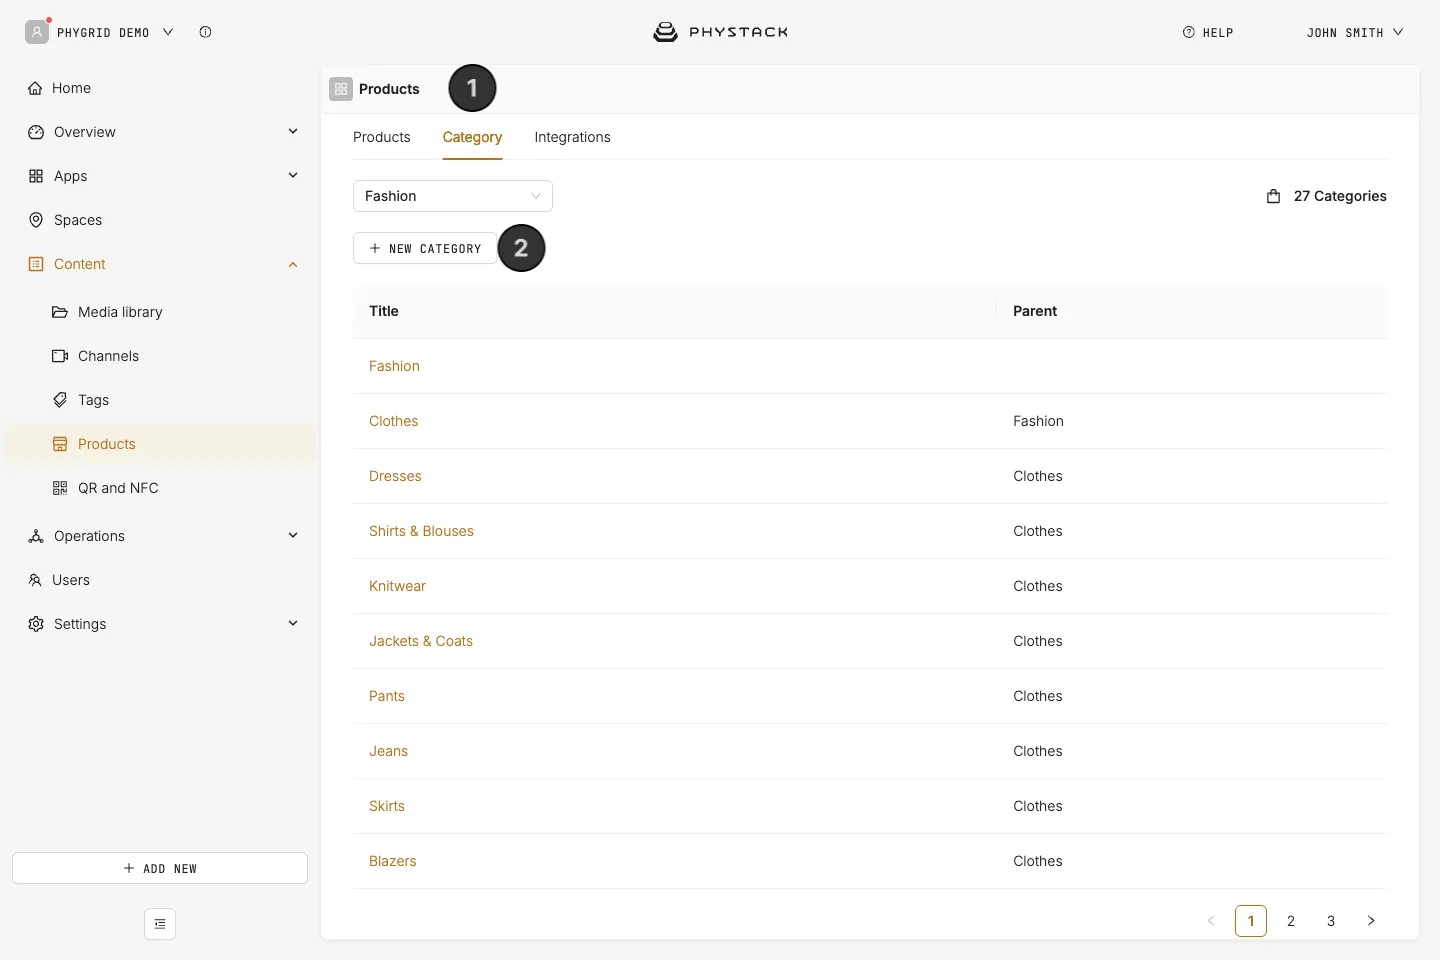
Task: Open Channels from the sidebar
Action: click(108, 356)
